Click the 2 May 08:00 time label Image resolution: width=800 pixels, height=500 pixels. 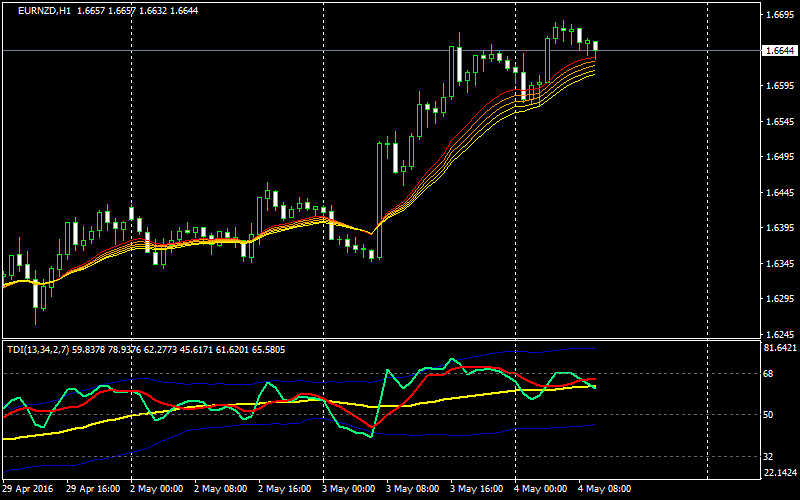point(220,489)
